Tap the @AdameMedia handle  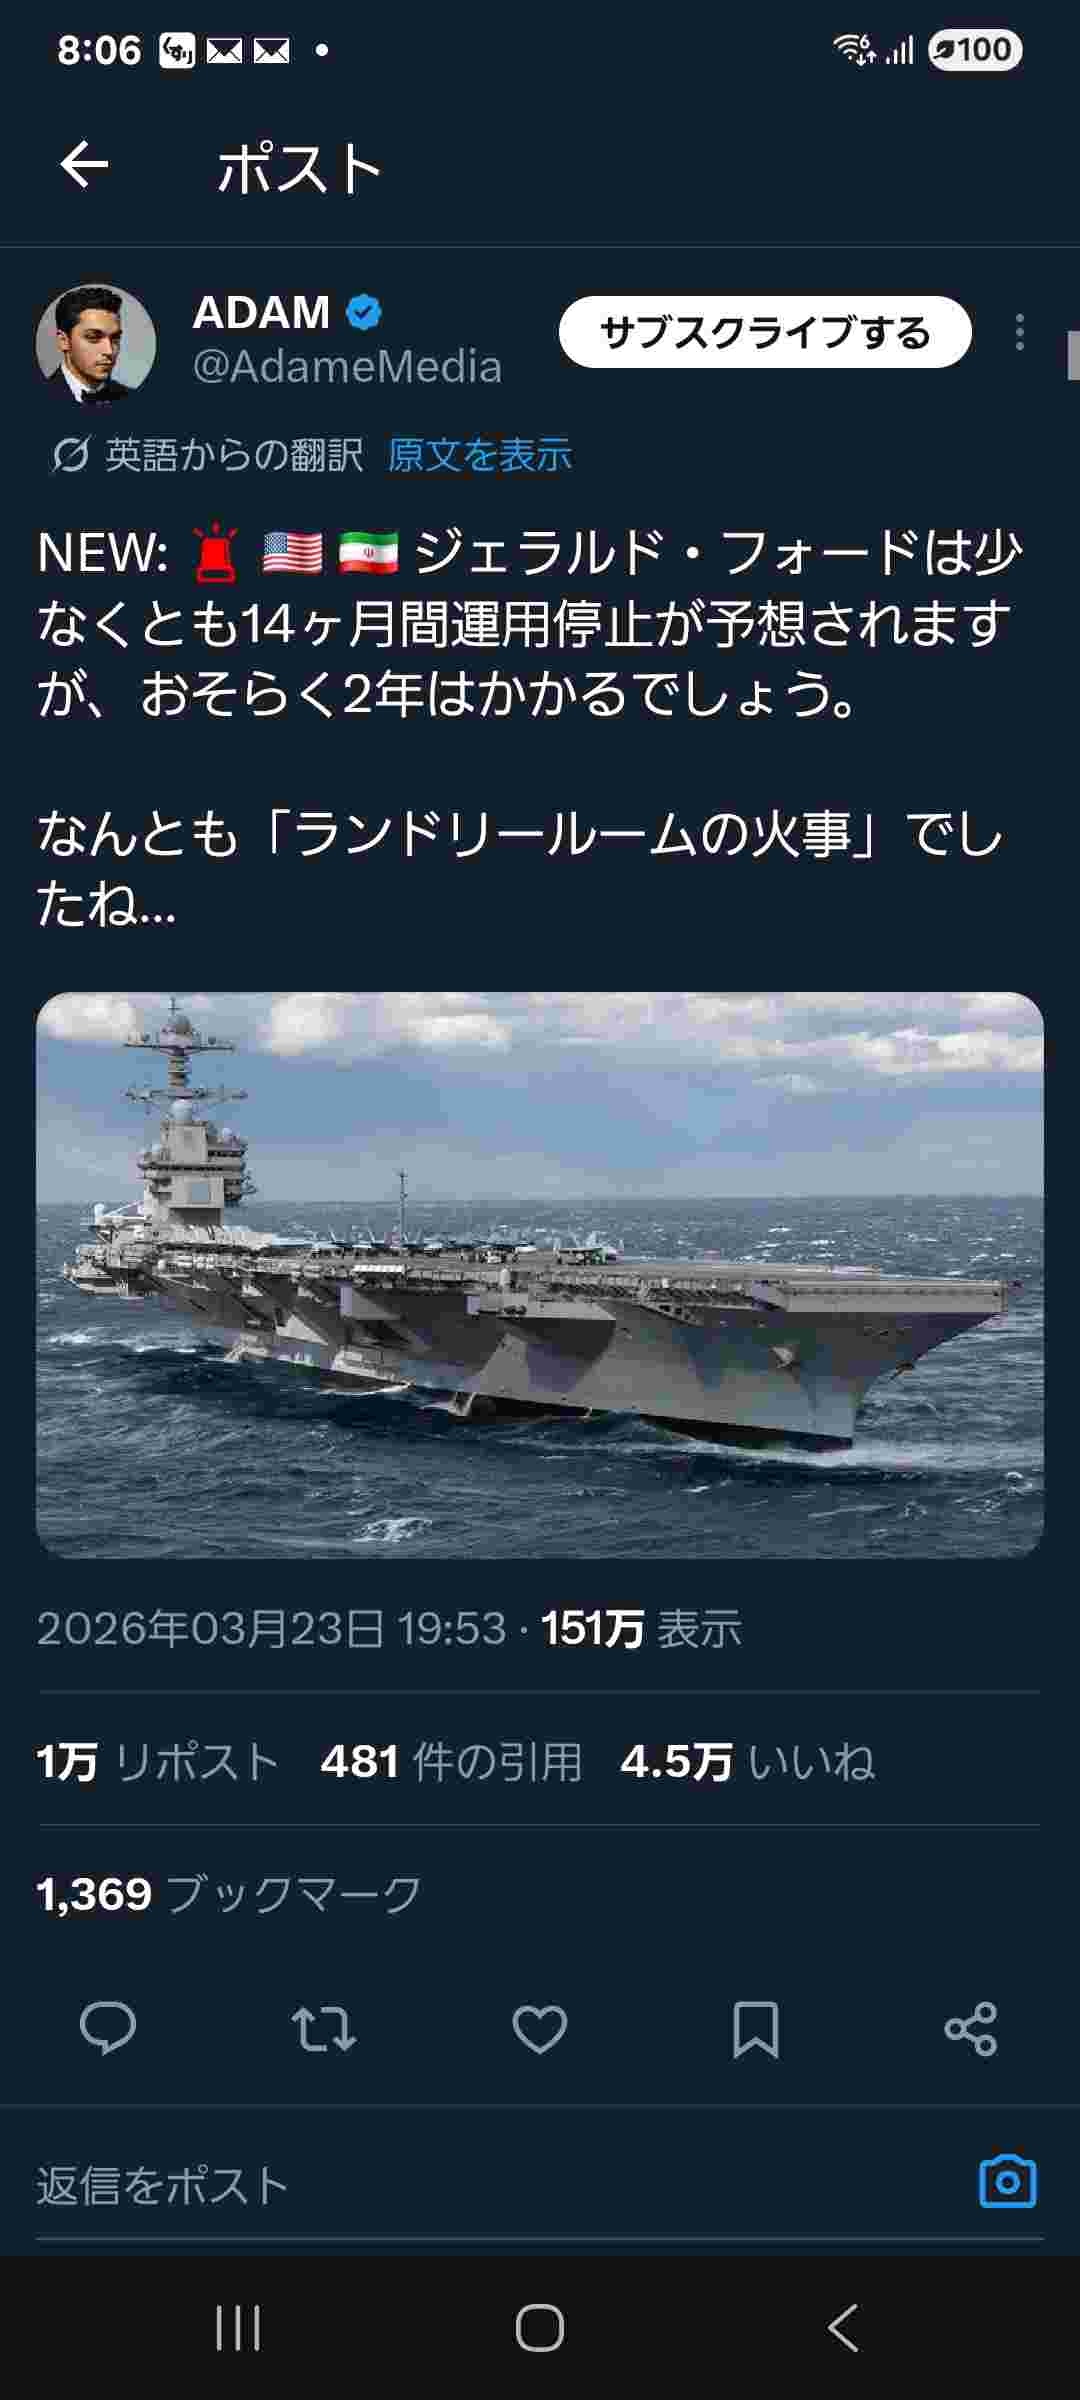point(347,367)
